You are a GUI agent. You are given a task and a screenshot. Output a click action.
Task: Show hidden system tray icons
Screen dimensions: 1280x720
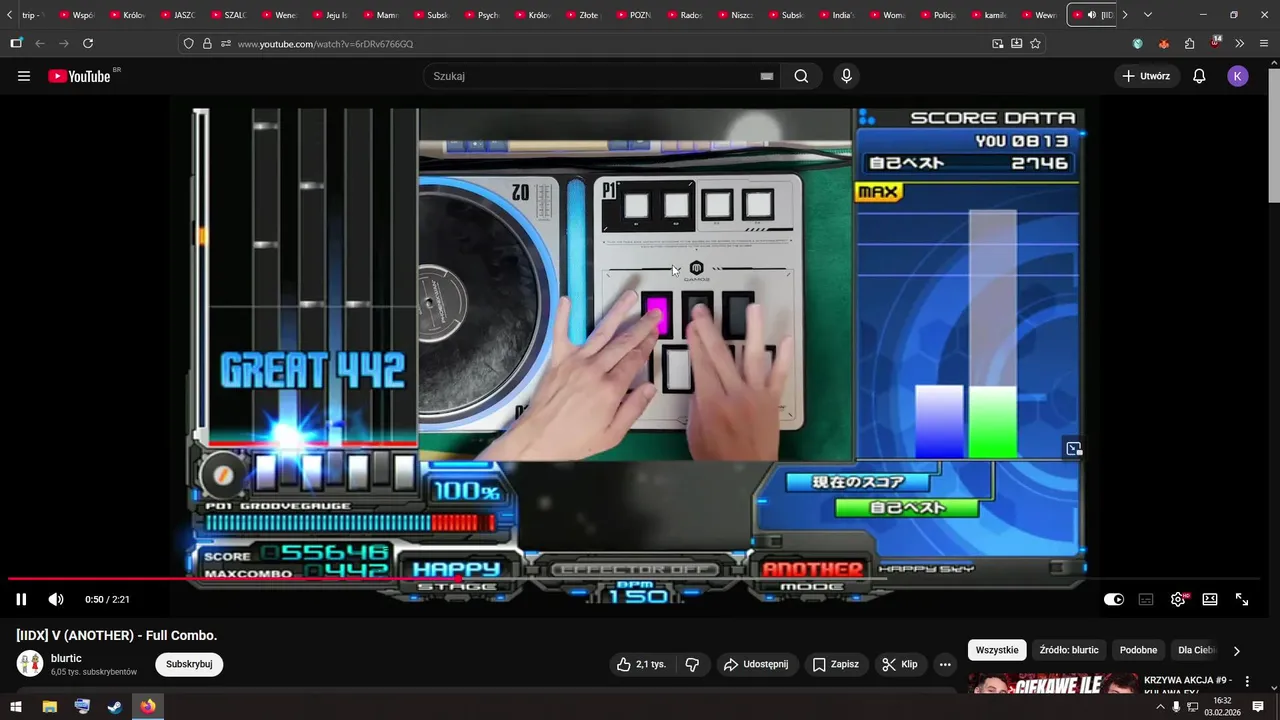click(x=1160, y=706)
